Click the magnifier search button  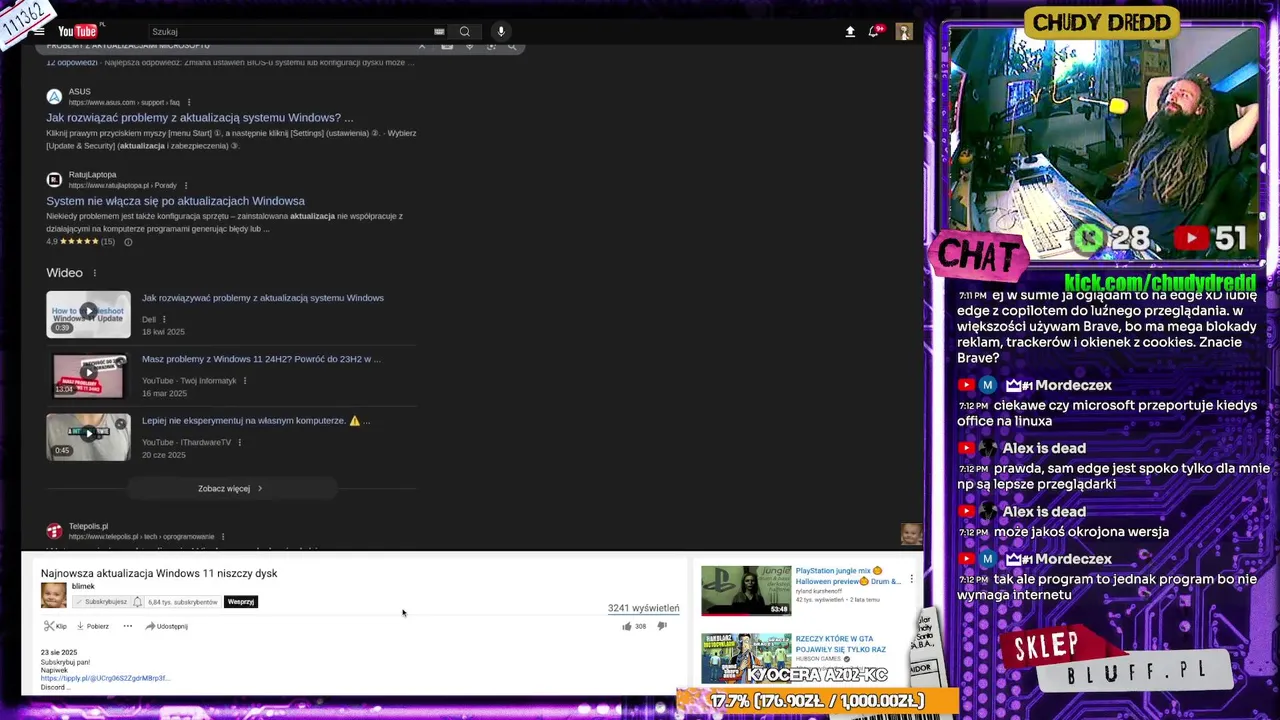pos(465,31)
